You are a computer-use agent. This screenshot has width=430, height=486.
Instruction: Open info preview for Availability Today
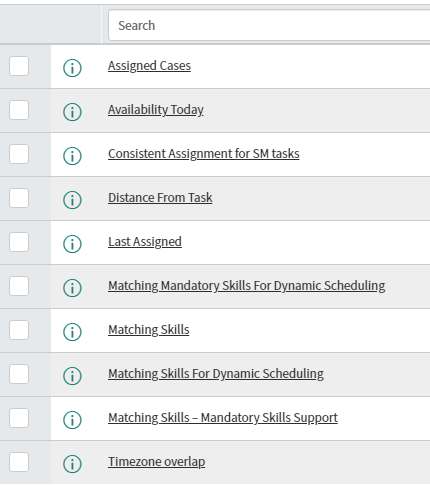(72, 112)
